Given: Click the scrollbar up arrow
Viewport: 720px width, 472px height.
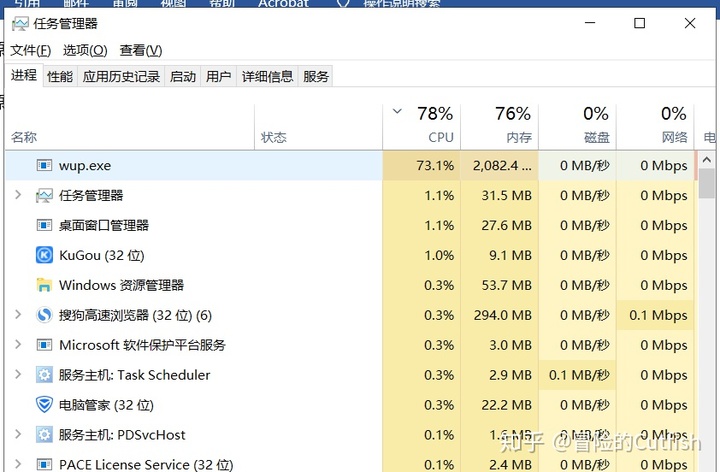Looking at the screenshot, I should tap(707, 160).
